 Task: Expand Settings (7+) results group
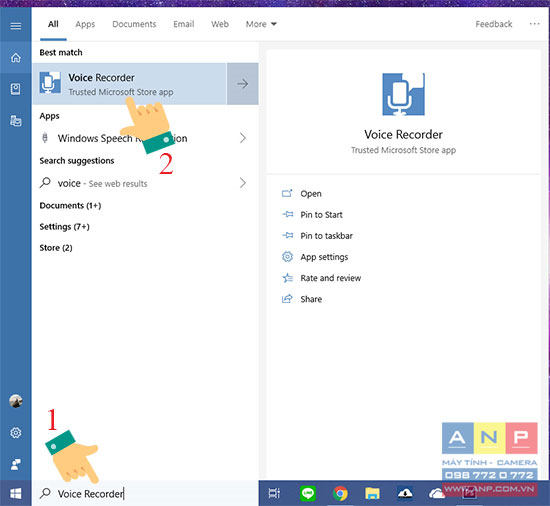[65, 227]
